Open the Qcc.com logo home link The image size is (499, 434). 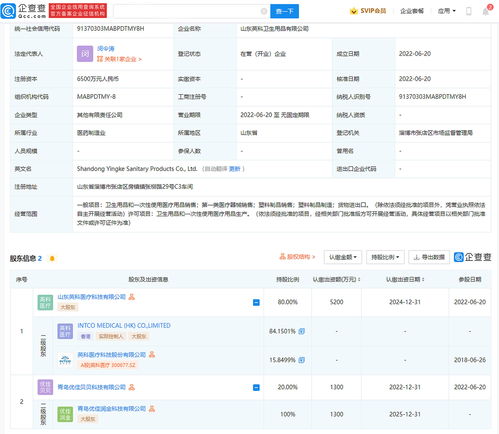[x=23, y=11]
